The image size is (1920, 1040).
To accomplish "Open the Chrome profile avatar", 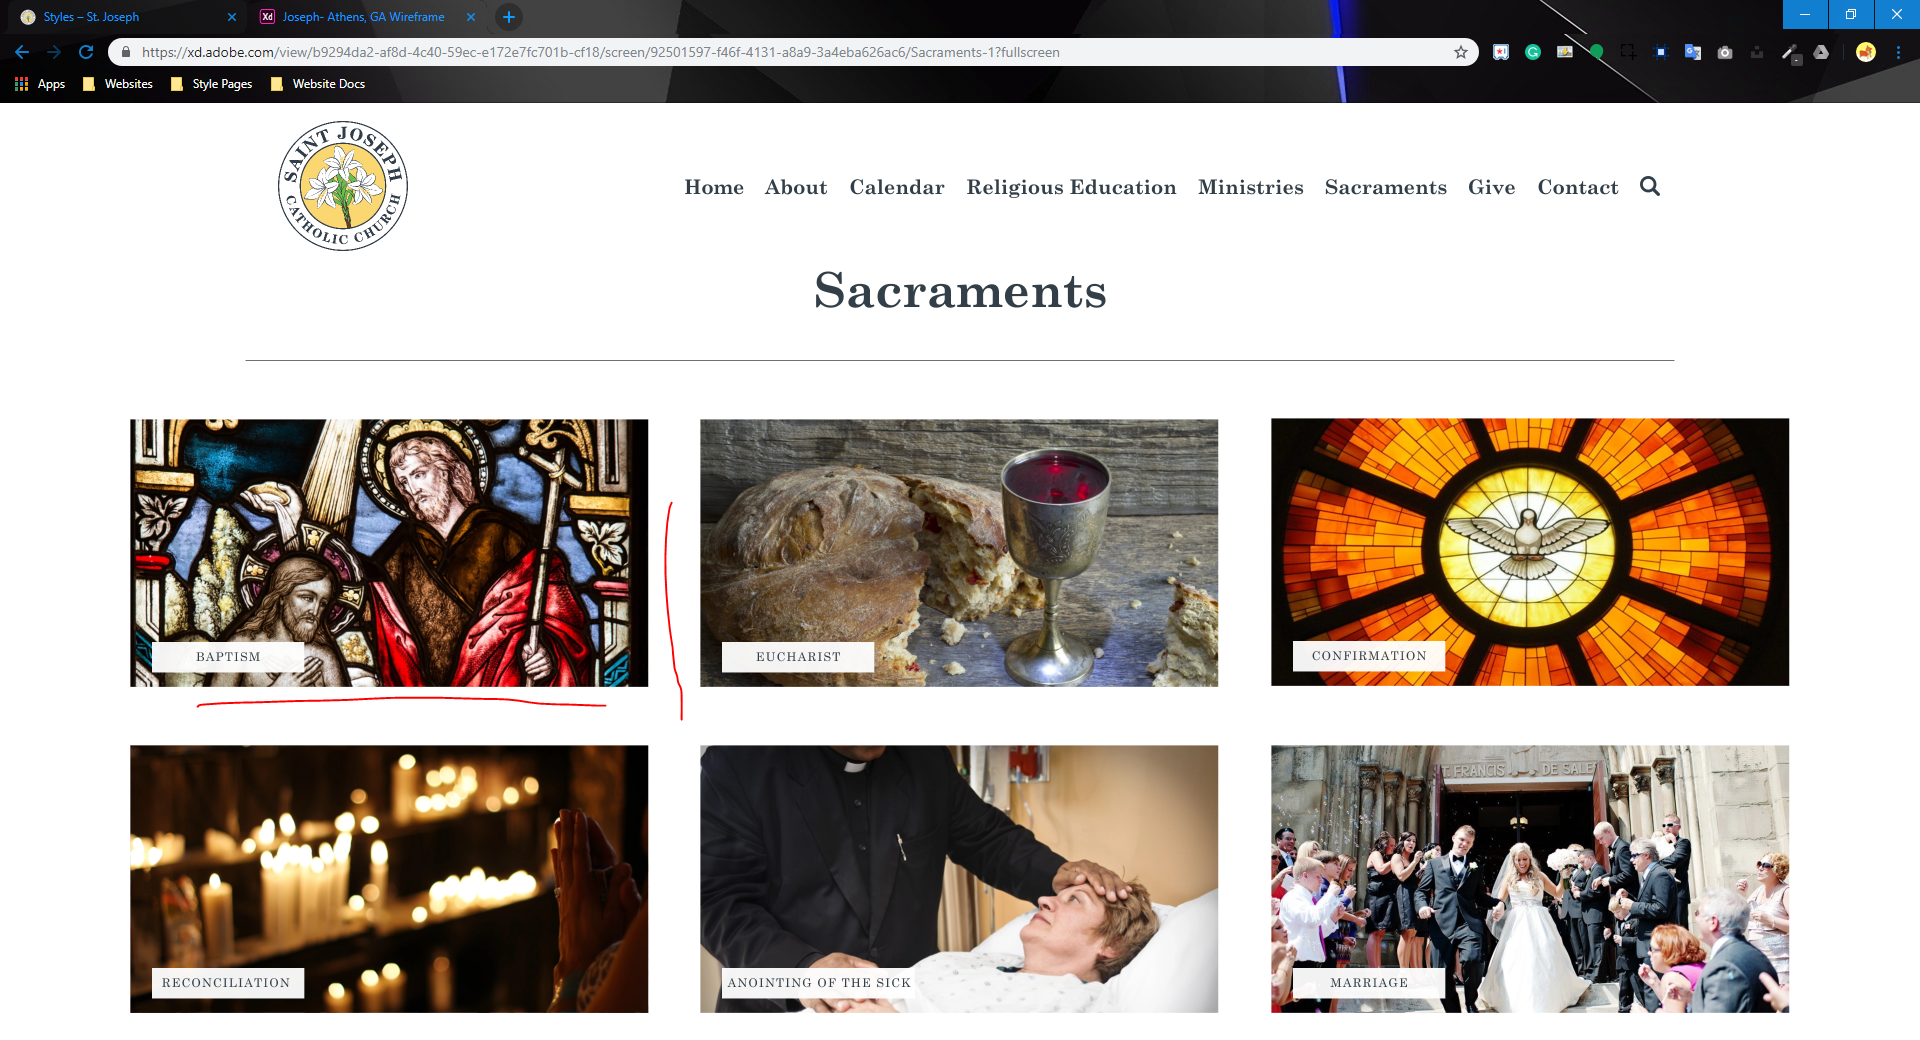I will pyautogui.click(x=1866, y=52).
